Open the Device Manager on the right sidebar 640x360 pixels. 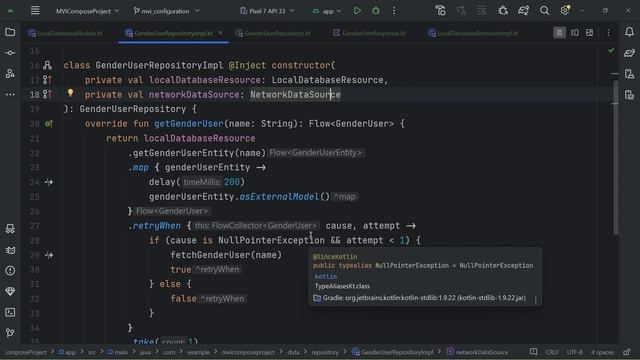629,73
